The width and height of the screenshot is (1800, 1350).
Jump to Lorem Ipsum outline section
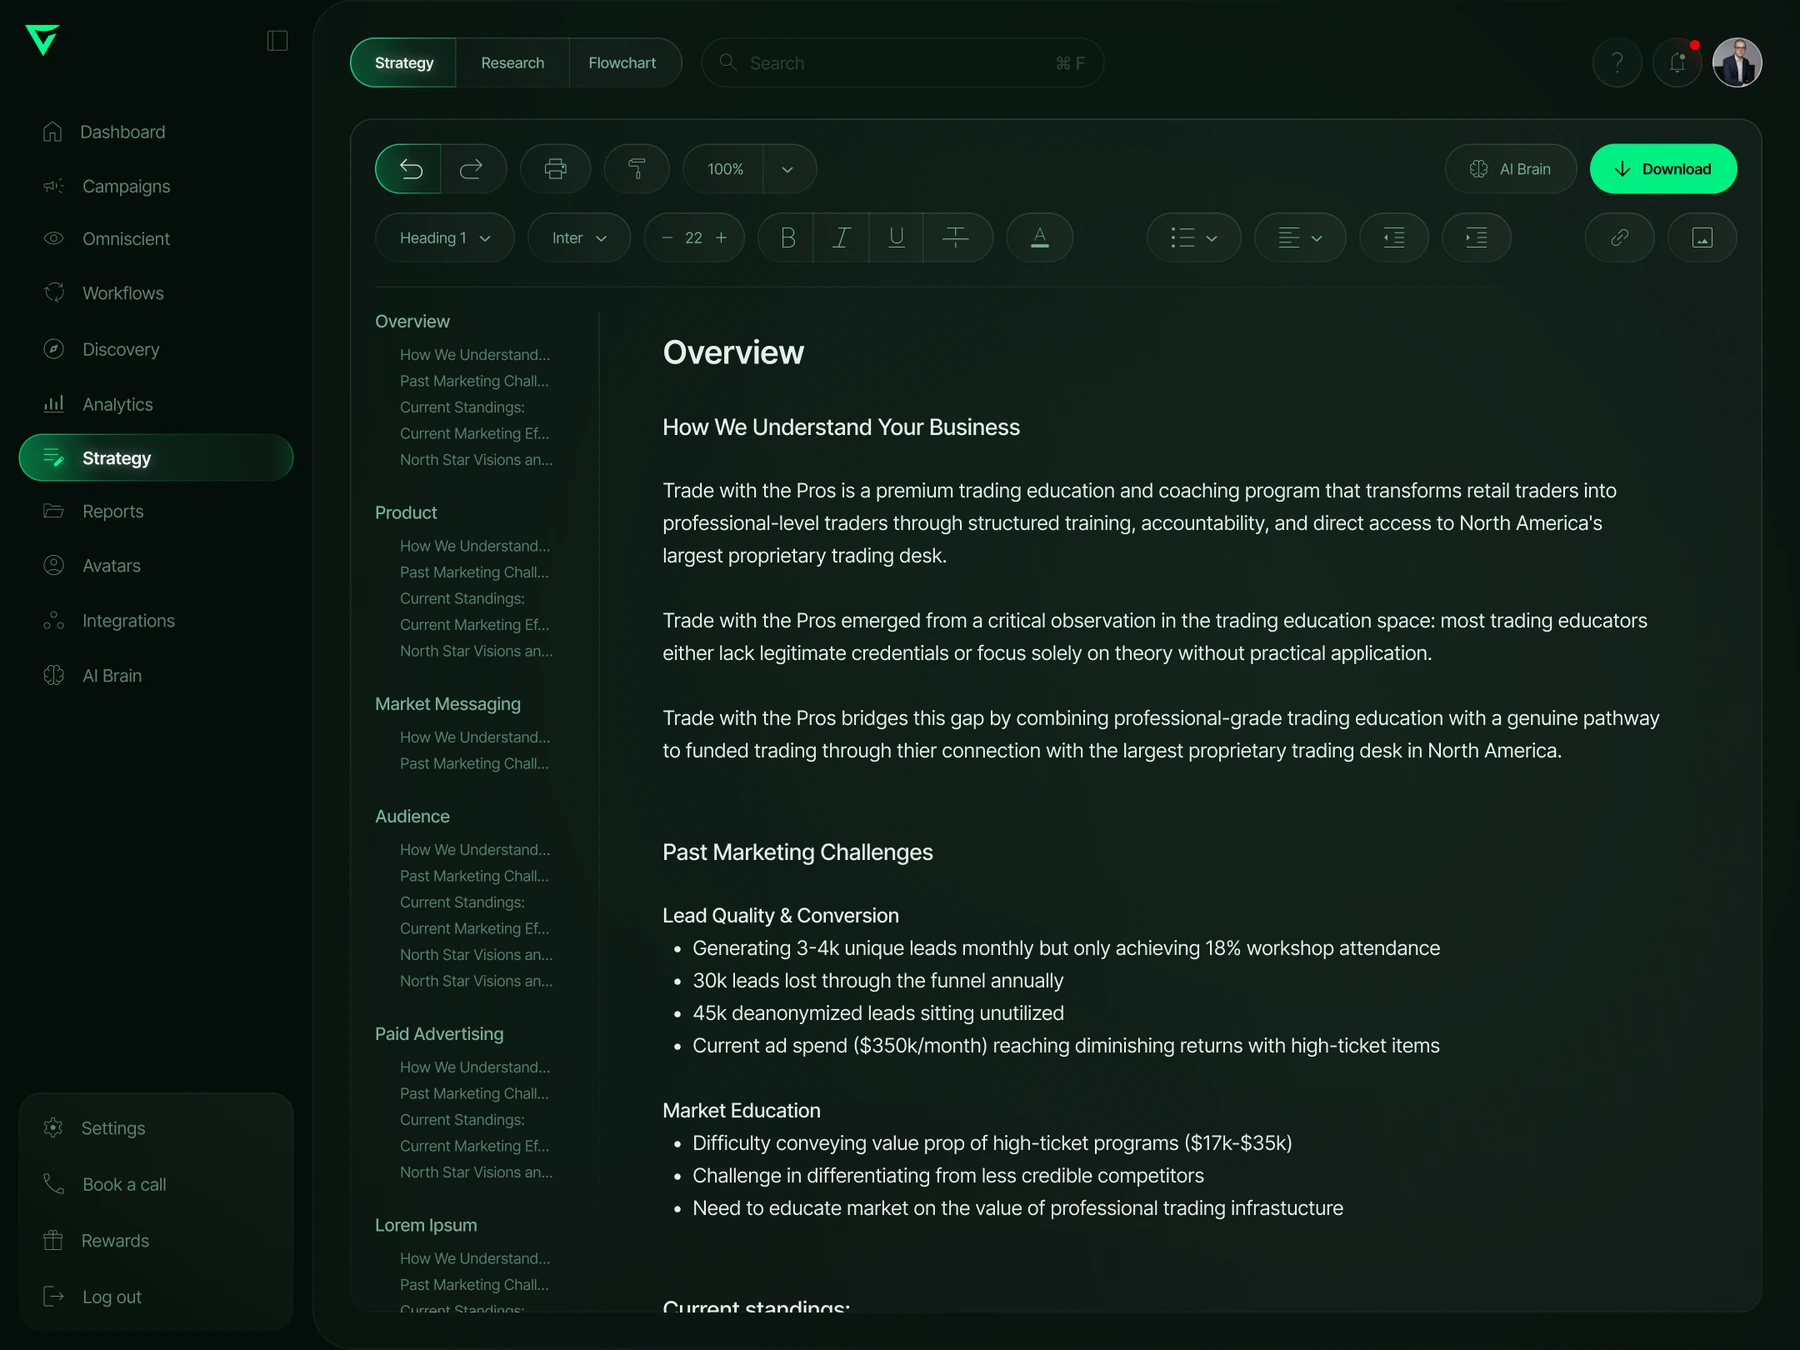coord(426,1225)
